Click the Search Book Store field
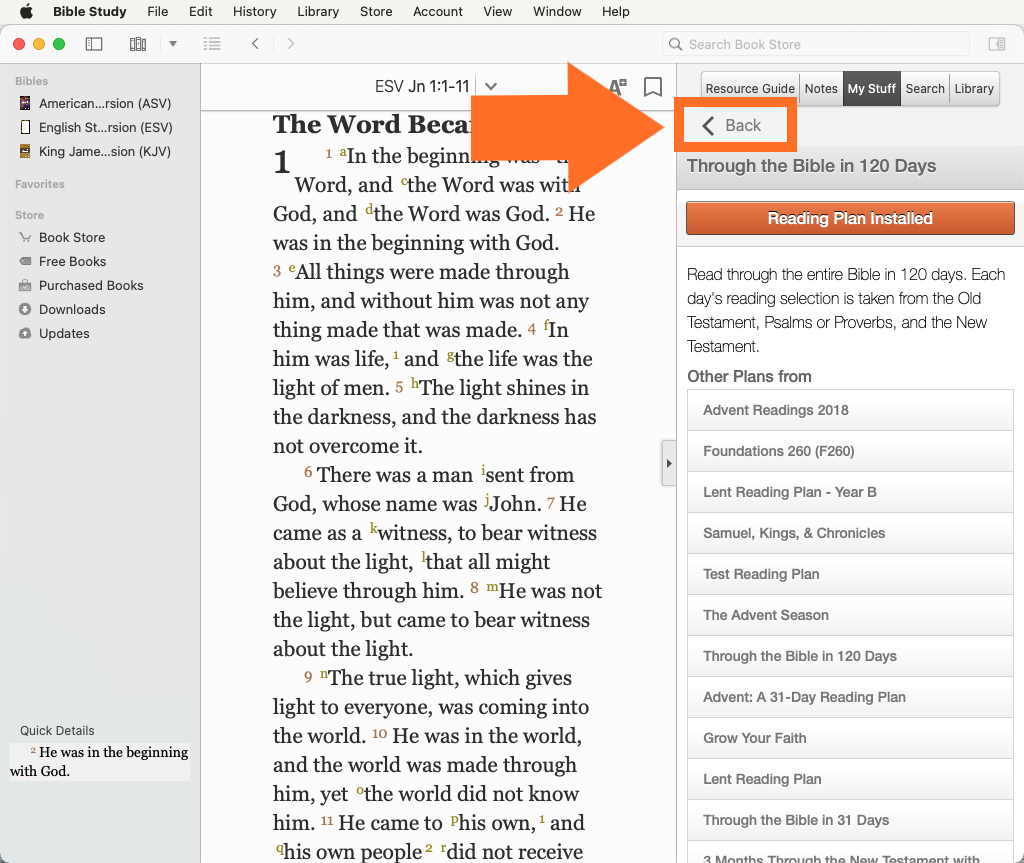This screenshot has width=1024, height=863. pyautogui.click(x=816, y=44)
